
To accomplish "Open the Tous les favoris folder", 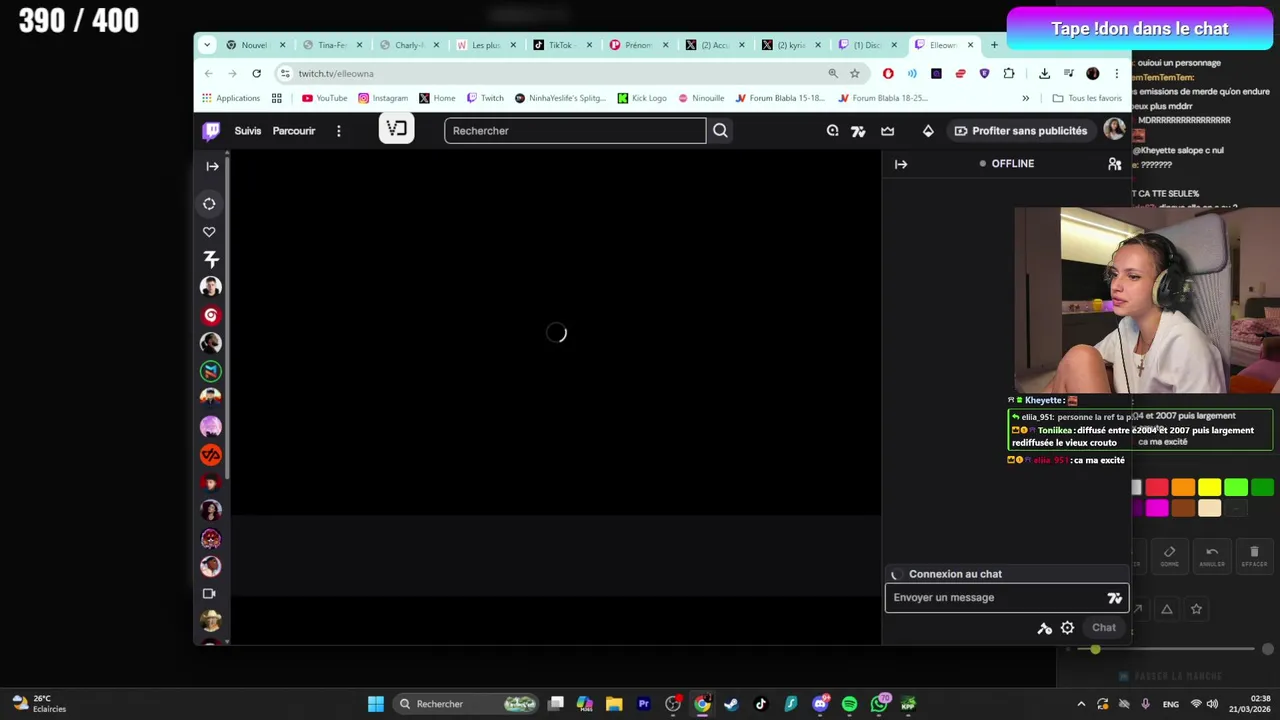I will pyautogui.click(x=1087, y=98).
